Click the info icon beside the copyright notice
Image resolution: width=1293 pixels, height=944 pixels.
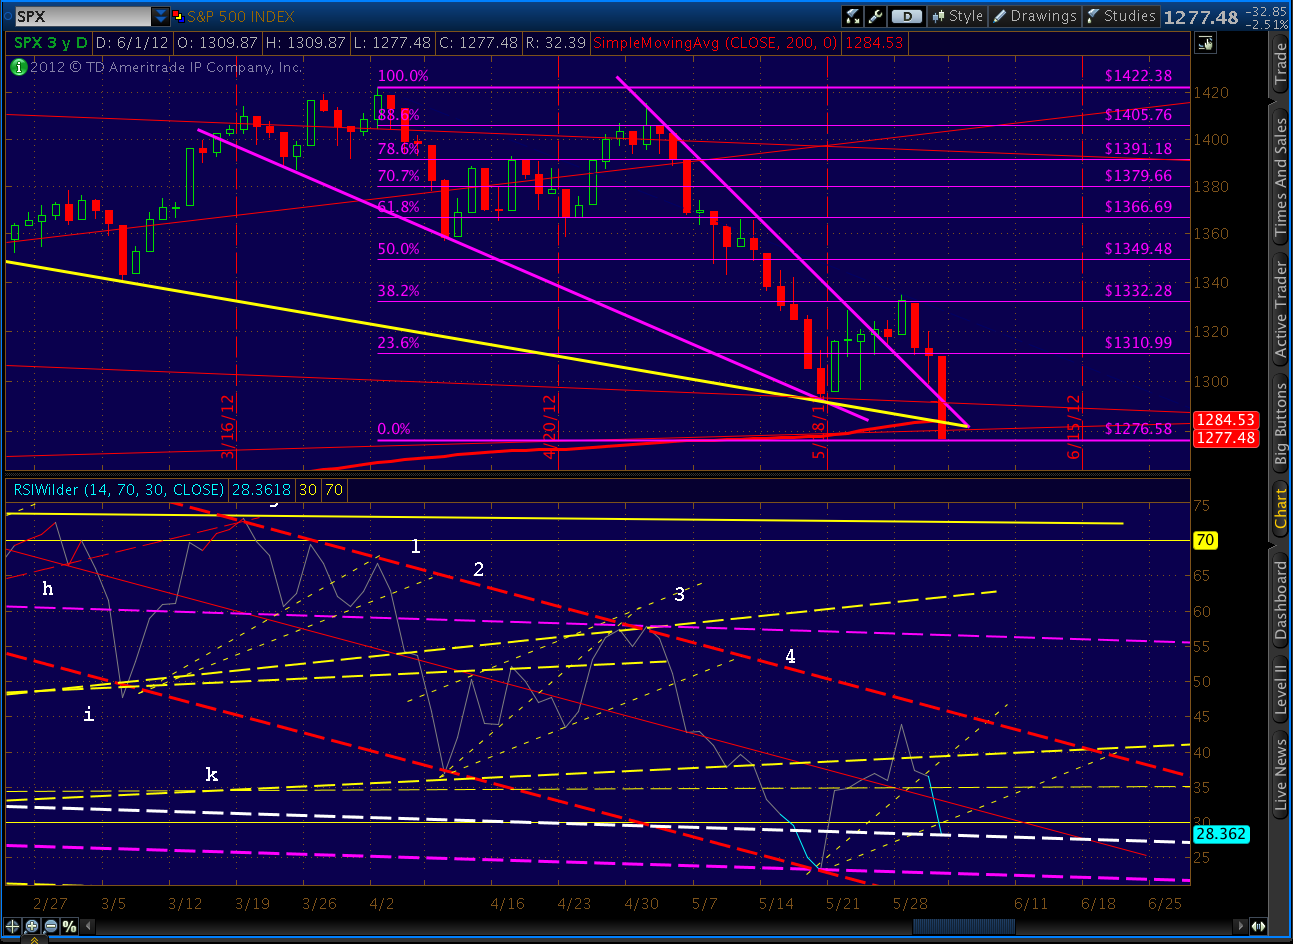pyautogui.click(x=18, y=67)
